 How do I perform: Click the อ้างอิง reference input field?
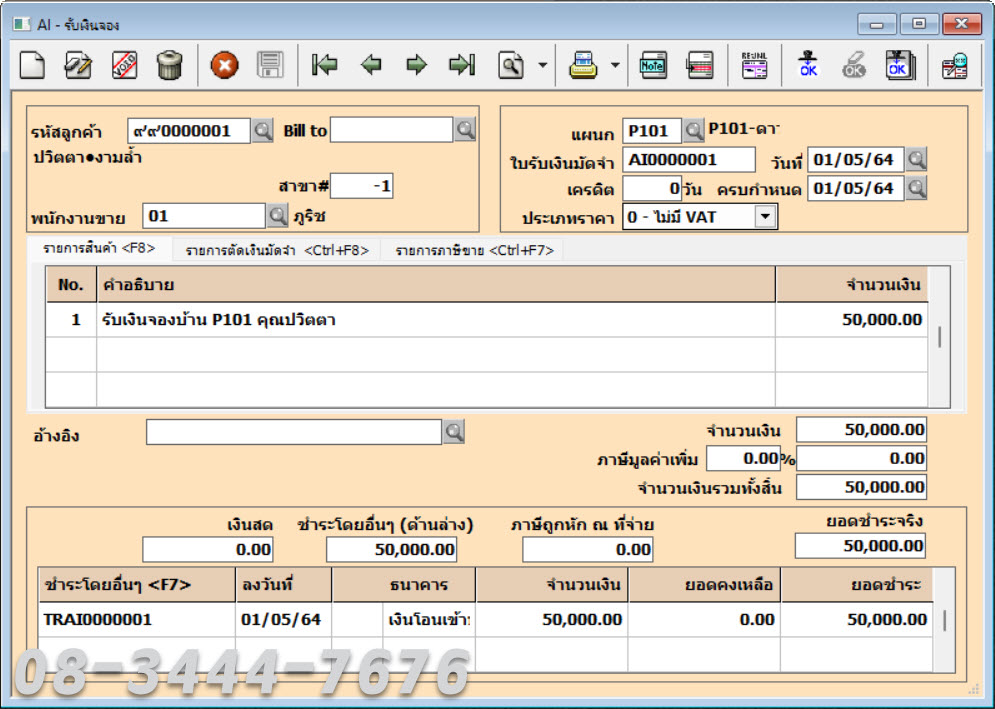[294, 432]
